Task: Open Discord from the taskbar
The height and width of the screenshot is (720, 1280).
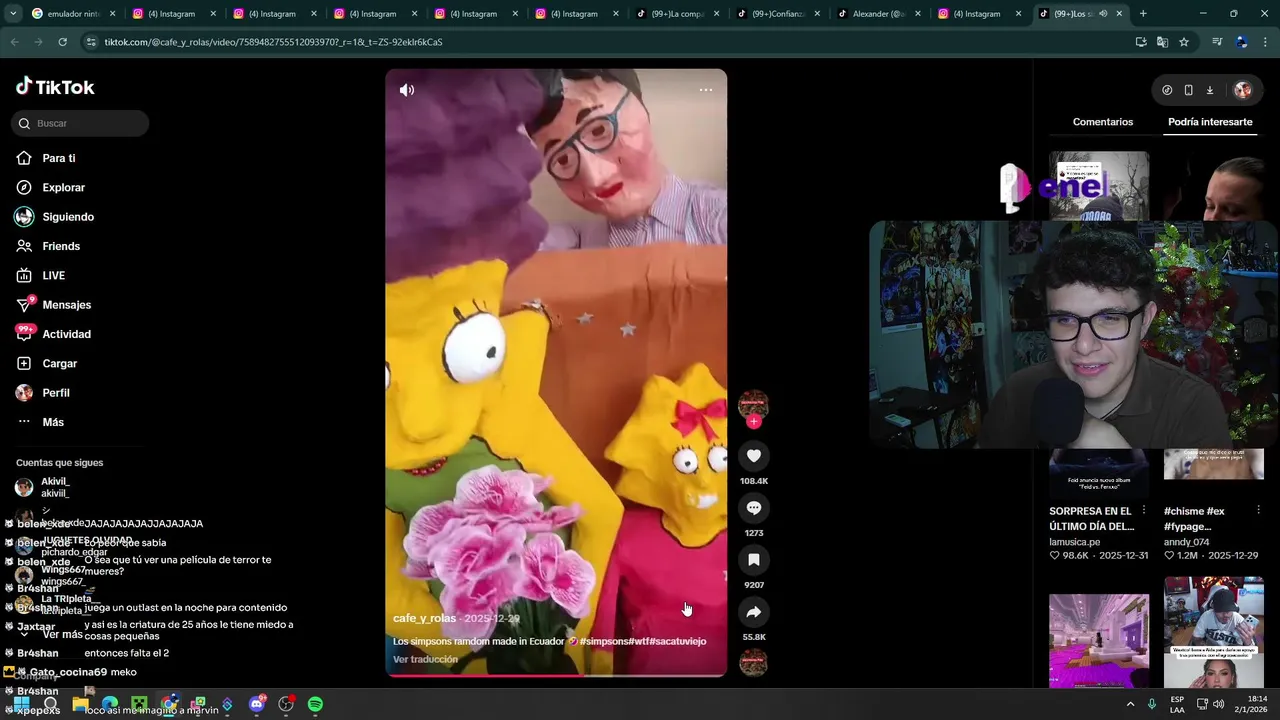Action: pos(257,704)
